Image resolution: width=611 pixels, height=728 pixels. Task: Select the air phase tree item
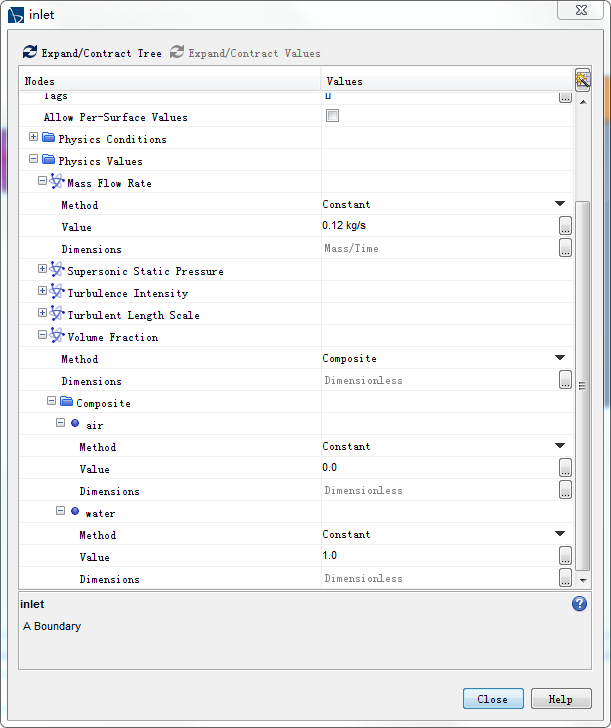pos(94,425)
